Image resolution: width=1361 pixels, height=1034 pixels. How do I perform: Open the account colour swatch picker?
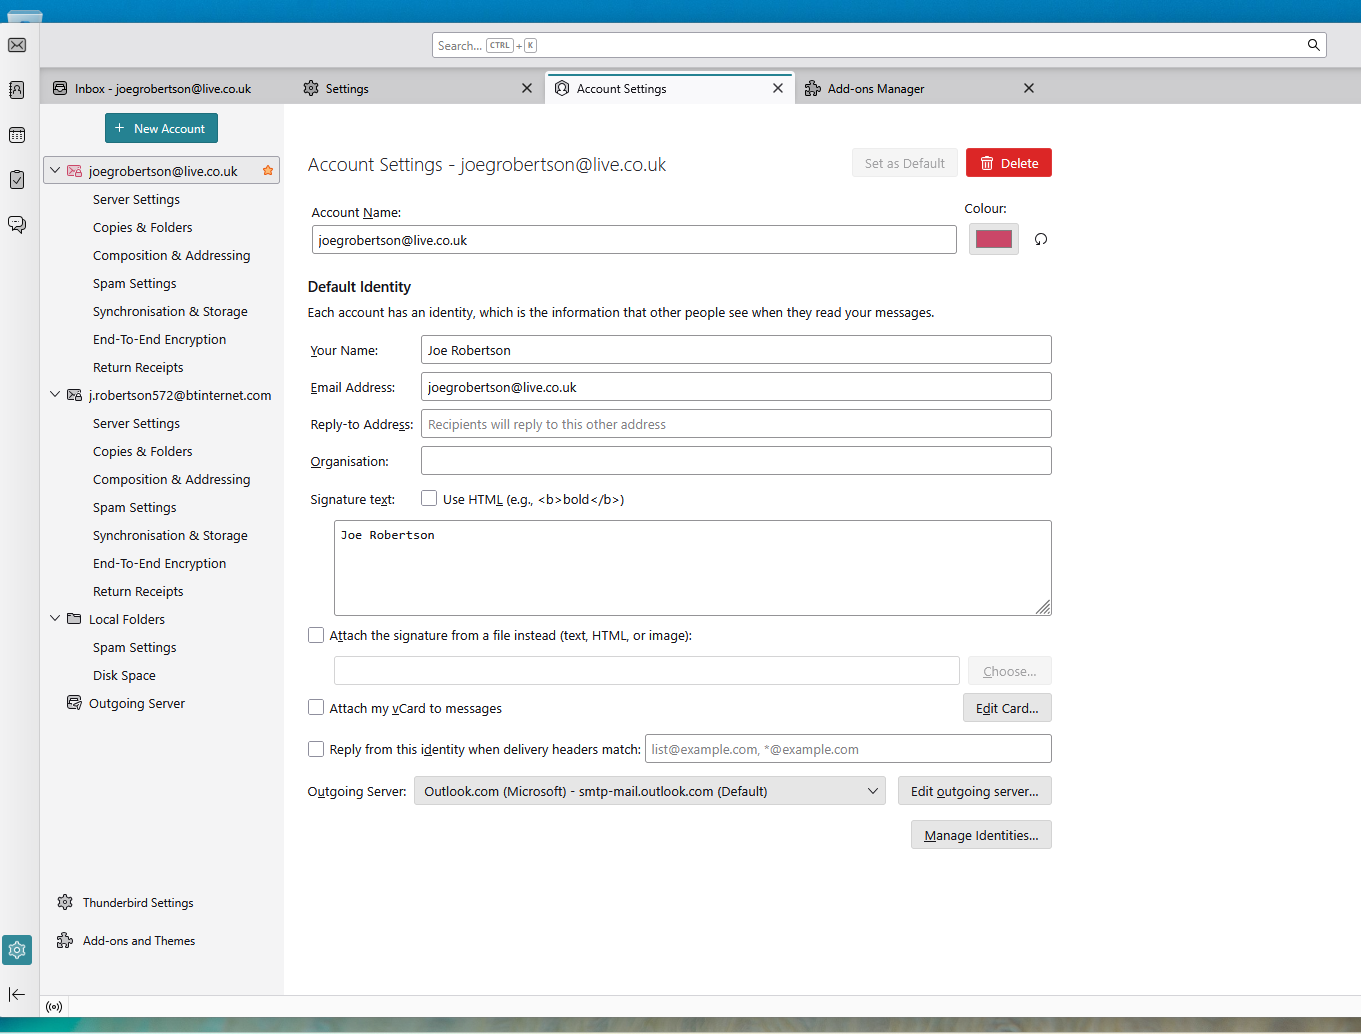tap(993, 240)
